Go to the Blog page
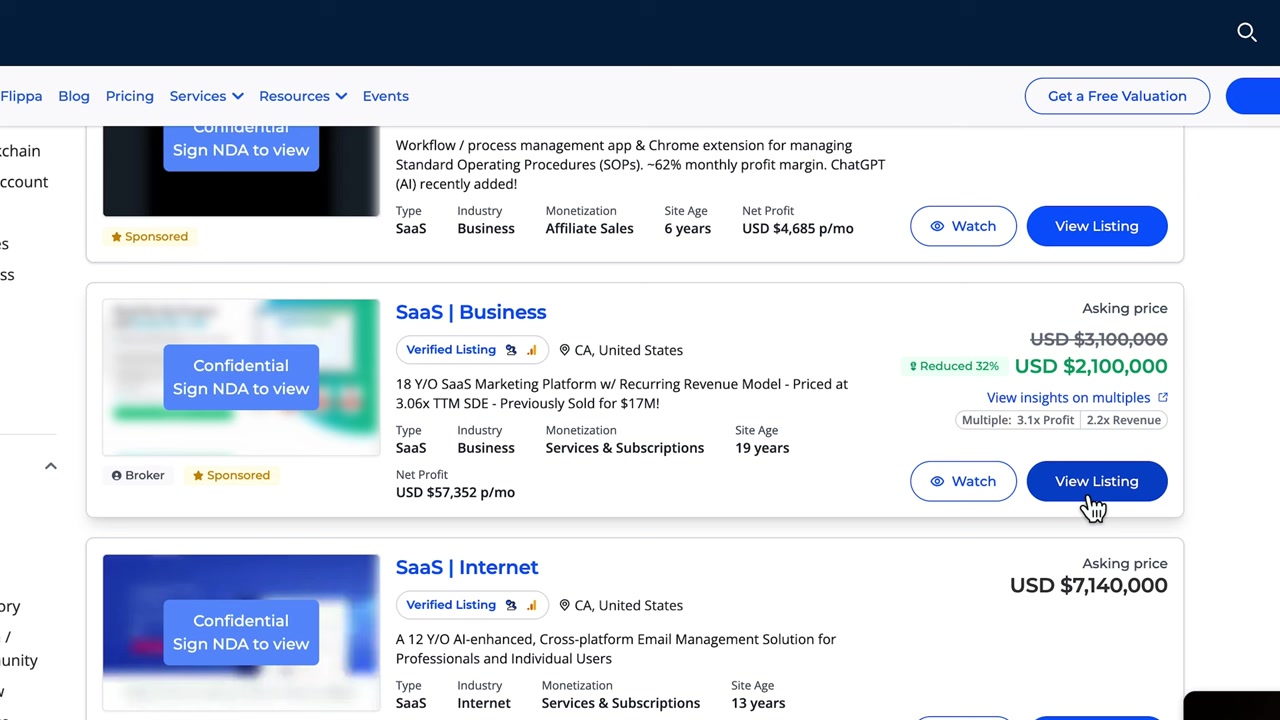Screen dimensions: 1280x720 (74, 96)
